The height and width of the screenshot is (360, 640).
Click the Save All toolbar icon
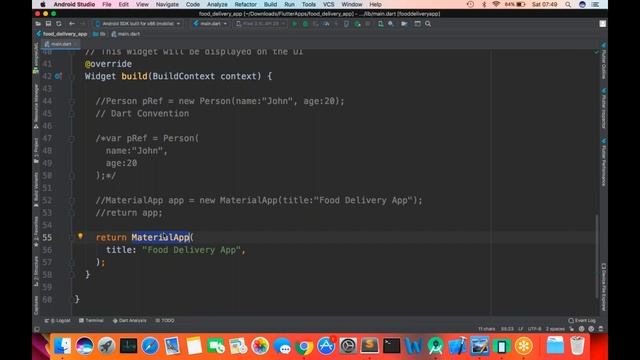pyautogui.click(x=48, y=24)
